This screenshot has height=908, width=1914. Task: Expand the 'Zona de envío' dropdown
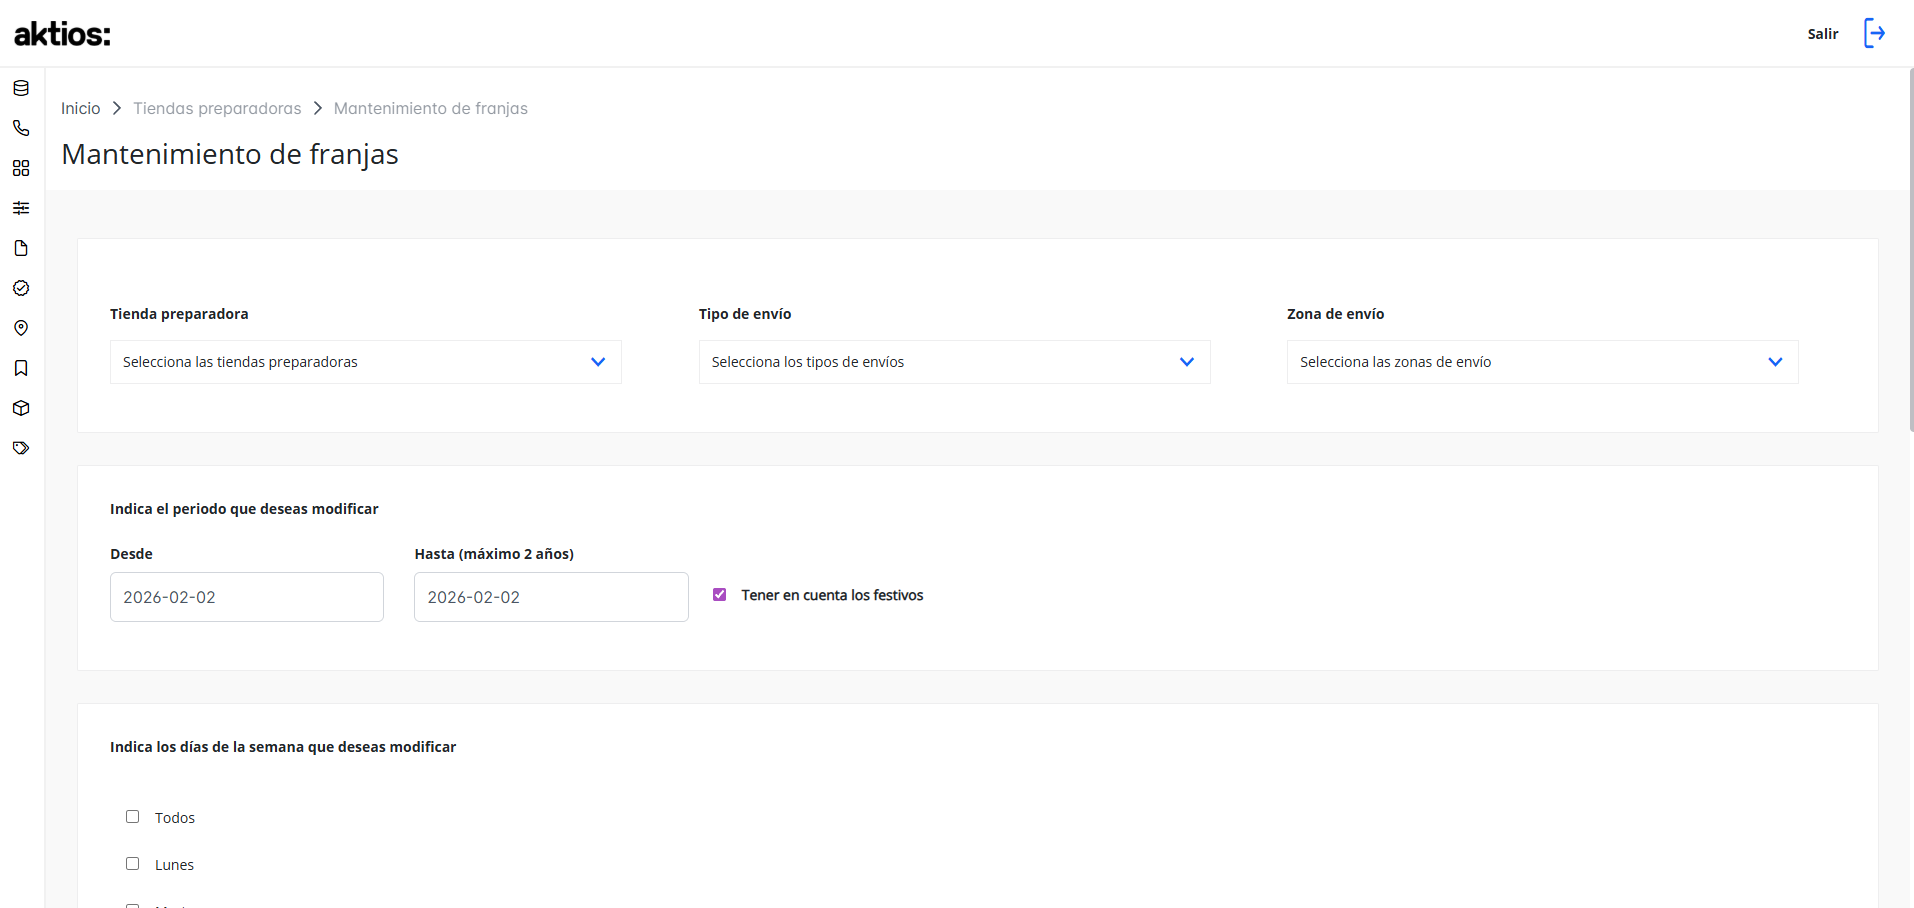click(1543, 362)
